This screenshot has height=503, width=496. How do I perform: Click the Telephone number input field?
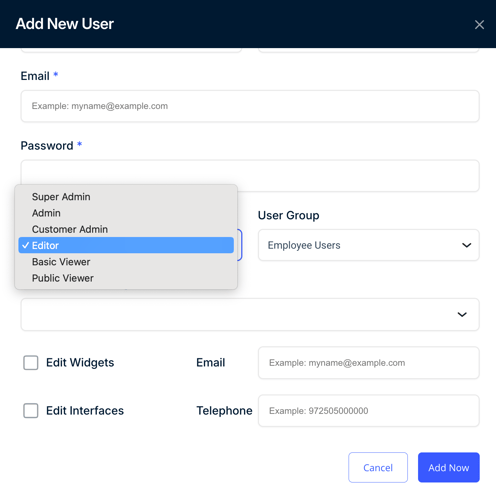tap(368, 411)
